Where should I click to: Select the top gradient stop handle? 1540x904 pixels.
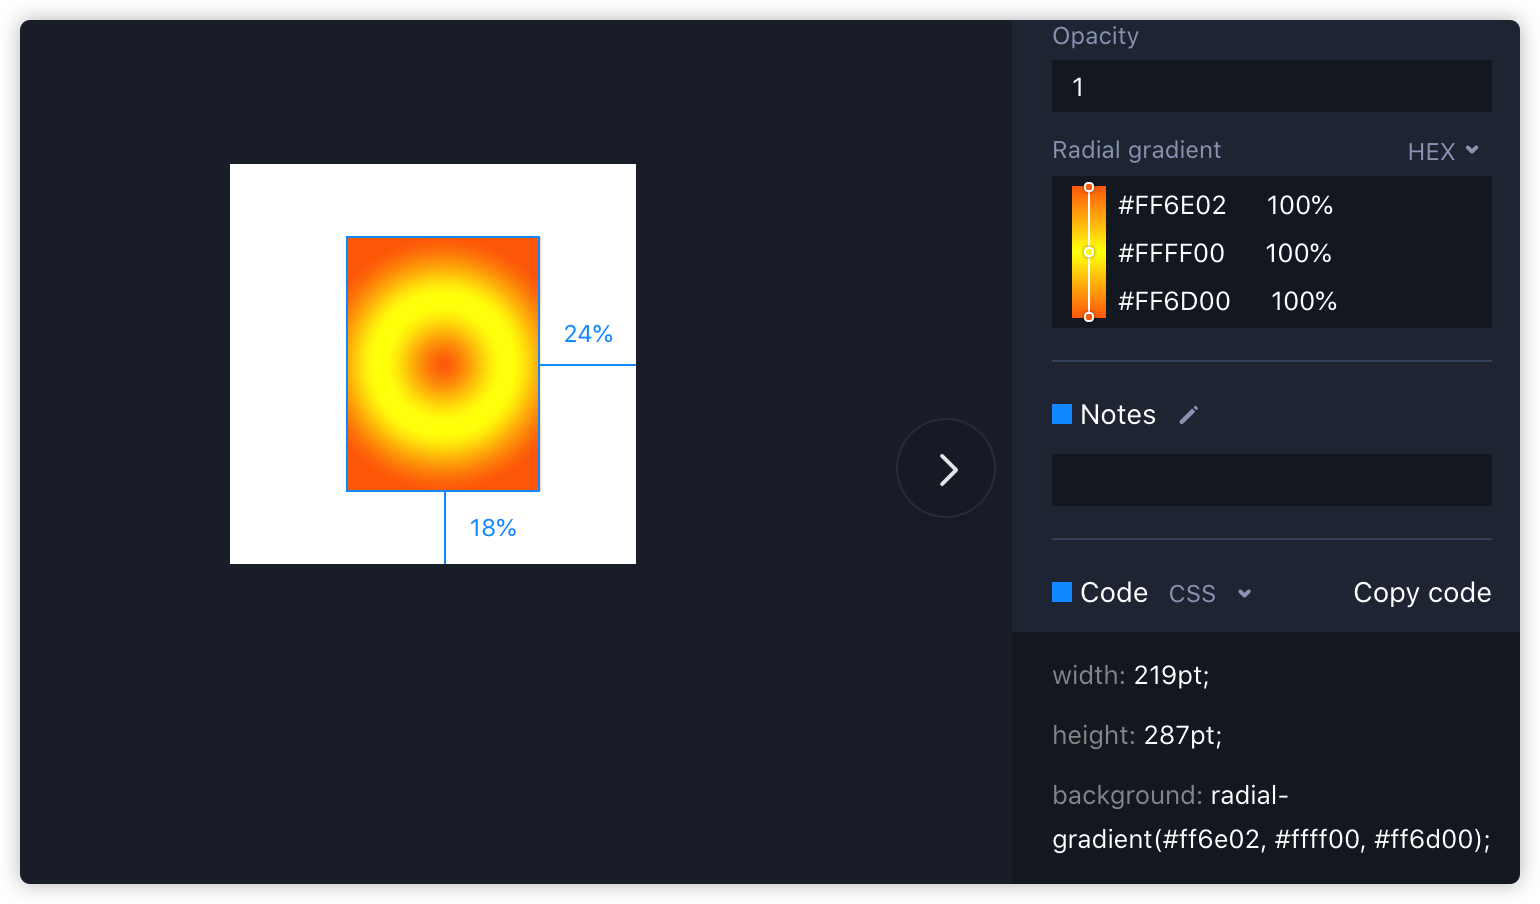[1089, 187]
